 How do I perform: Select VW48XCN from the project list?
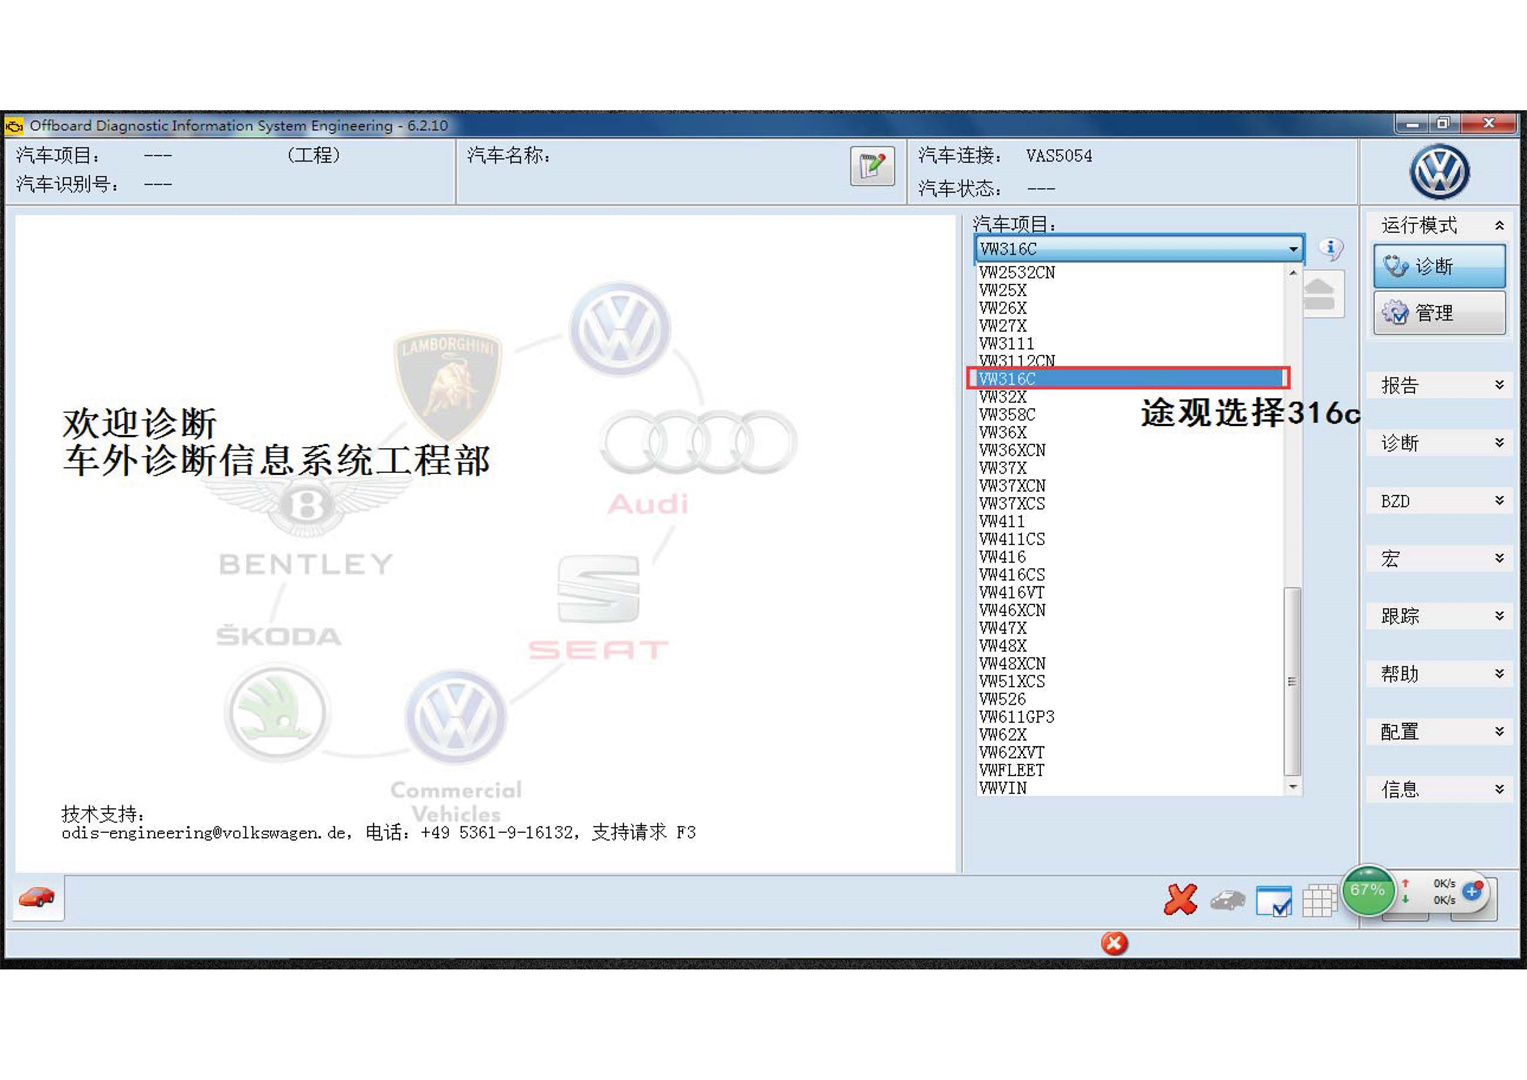1130,663
